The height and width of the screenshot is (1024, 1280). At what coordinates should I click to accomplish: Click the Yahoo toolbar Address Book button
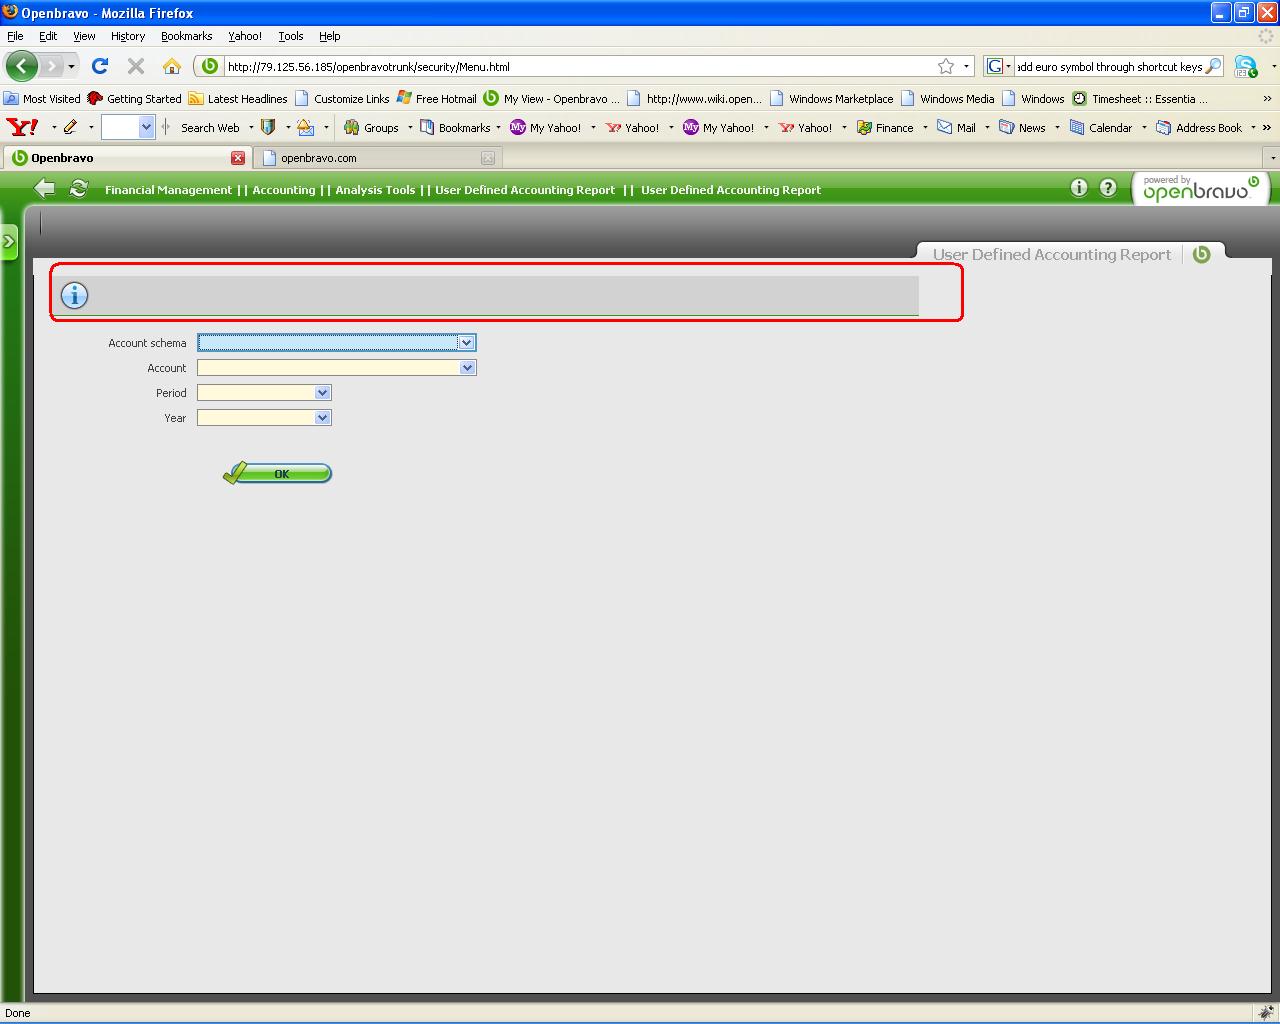[x=1199, y=127]
